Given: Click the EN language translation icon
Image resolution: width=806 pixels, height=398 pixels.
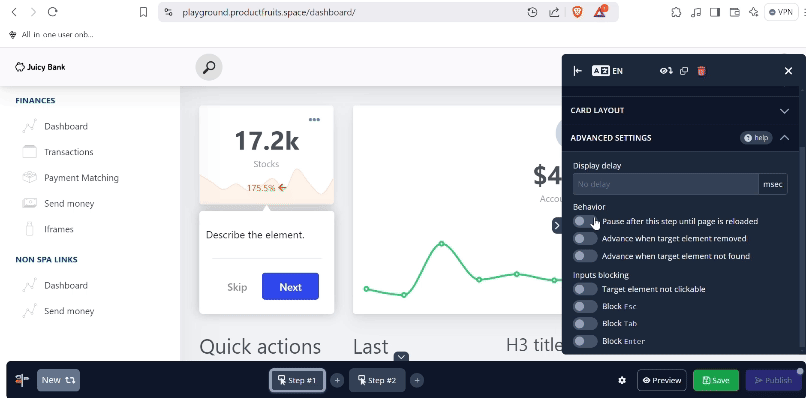Looking at the screenshot, I should (607, 71).
